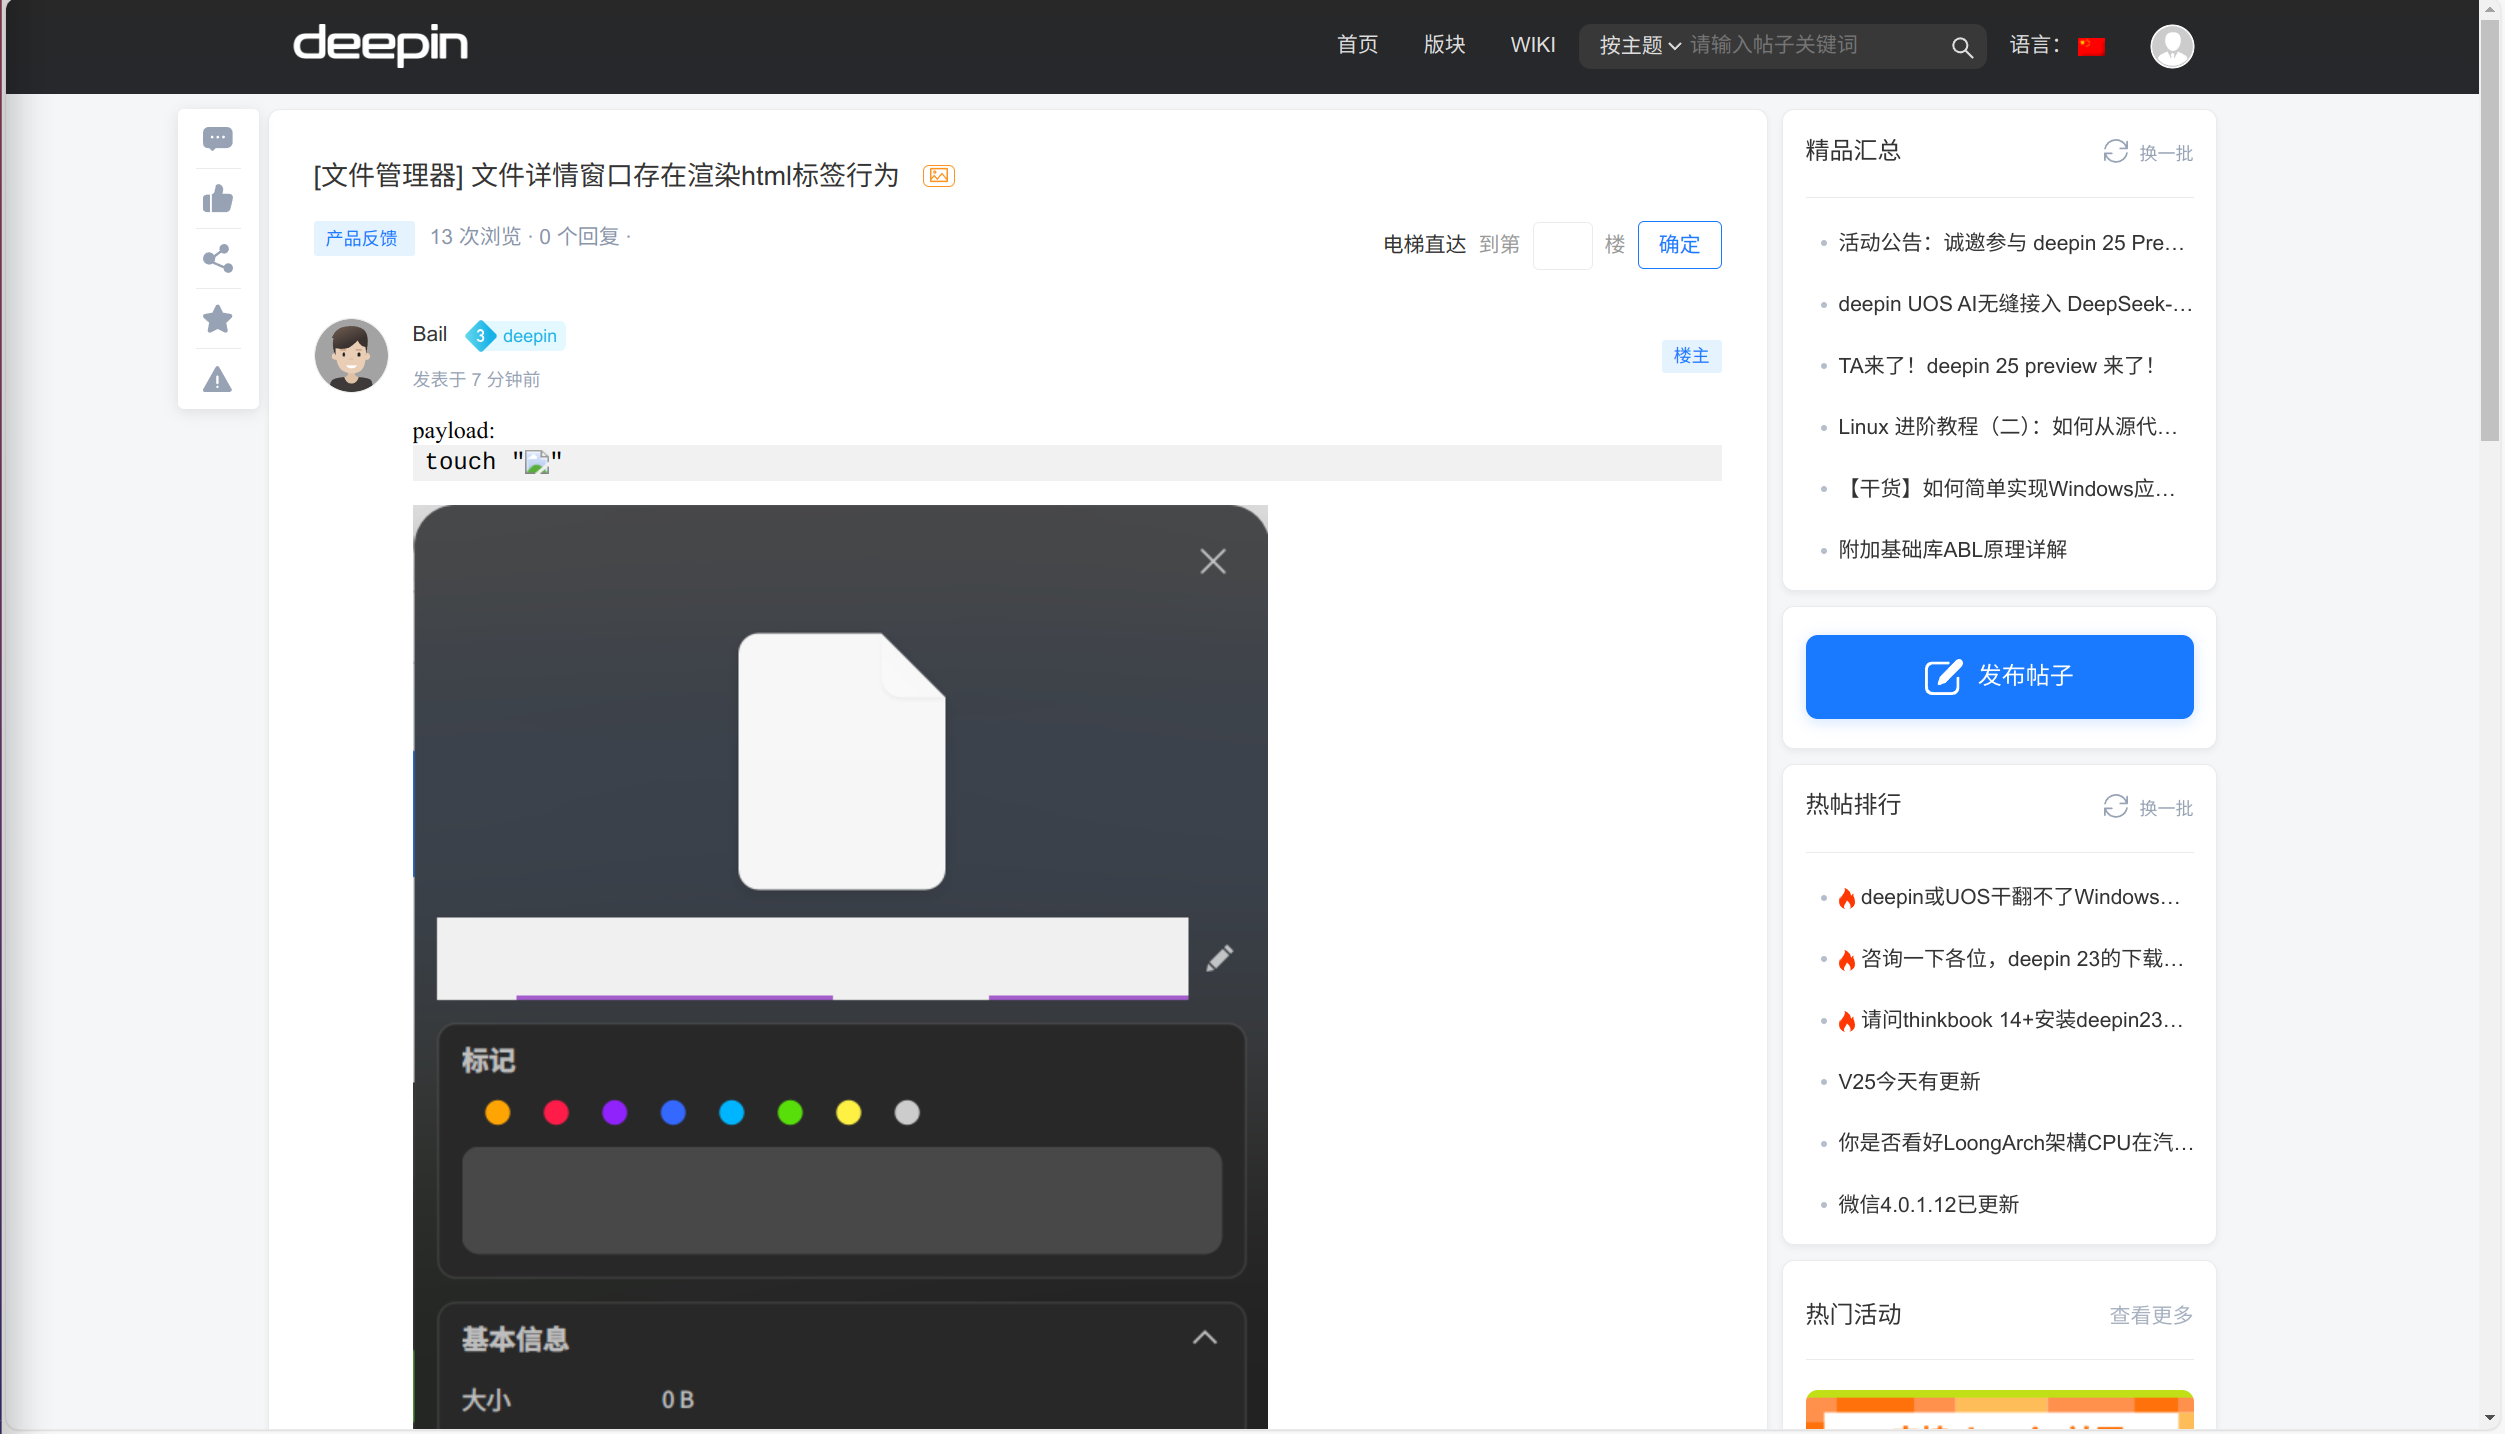Click the filename field in screenshot
The height and width of the screenshot is (1434, 2505).
(812, 958)
